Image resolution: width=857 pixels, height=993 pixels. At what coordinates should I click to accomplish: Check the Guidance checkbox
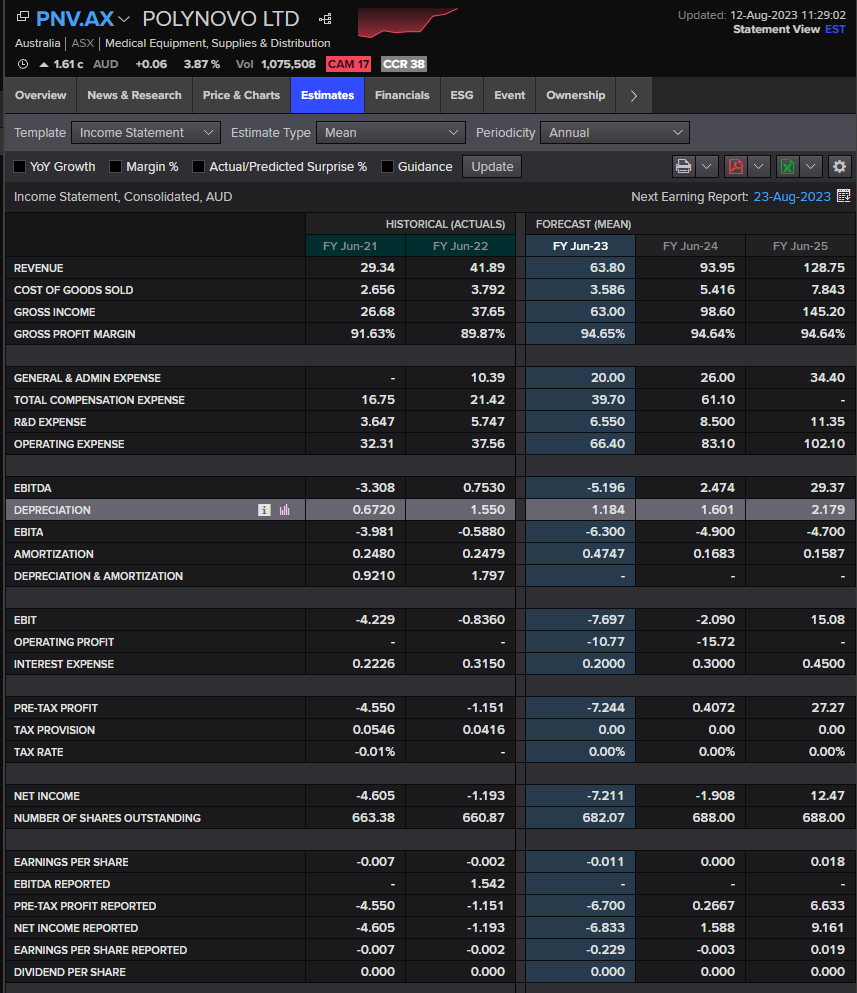(387, 167)
